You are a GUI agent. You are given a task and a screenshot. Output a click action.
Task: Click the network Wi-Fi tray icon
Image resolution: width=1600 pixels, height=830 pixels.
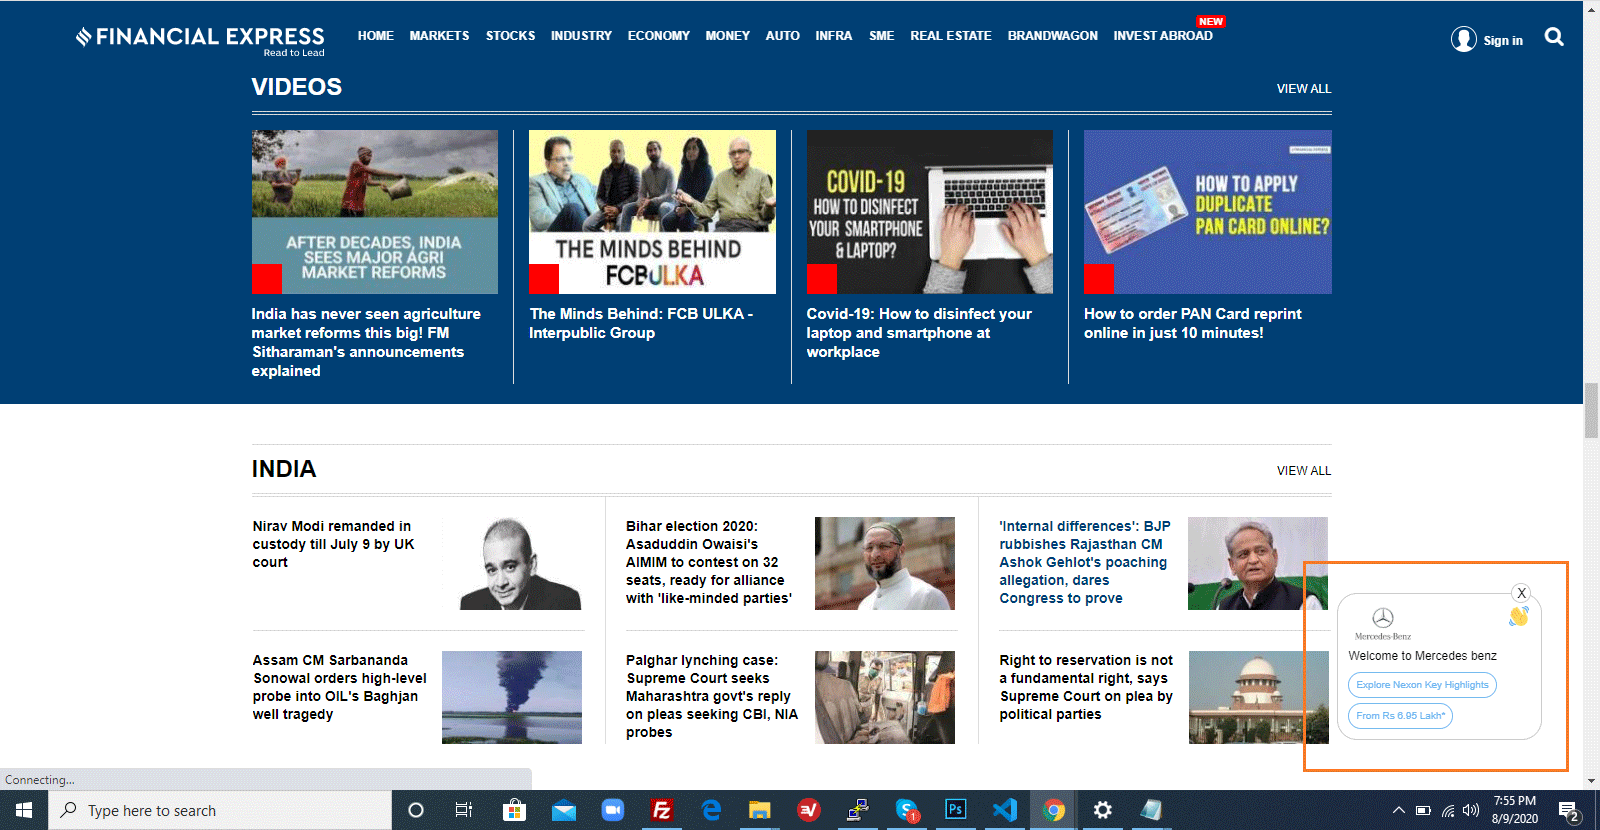tap(1447, 811)
